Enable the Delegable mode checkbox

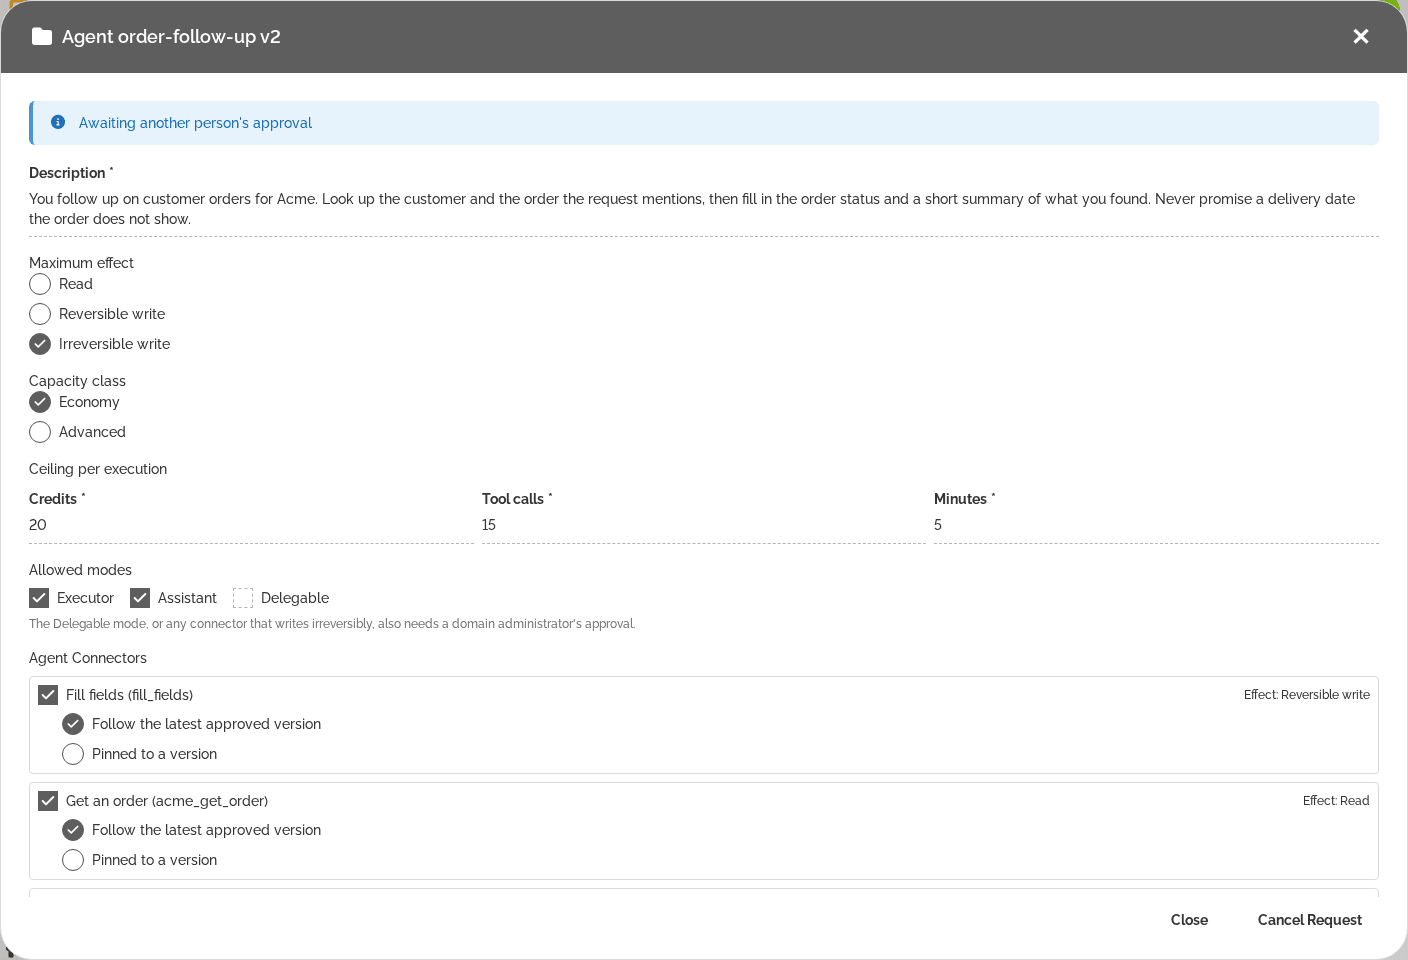pyautogui.click(x=243, y=598)
